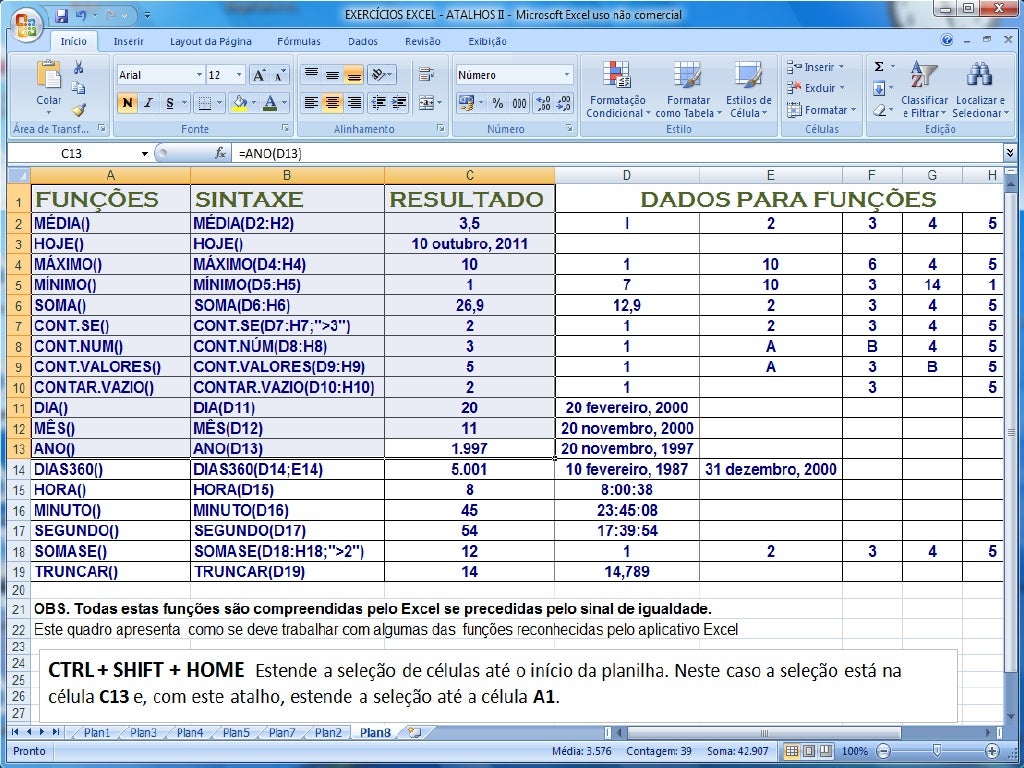
Task: Open sheet tab Plan1
Action: [x=97, y=733]
